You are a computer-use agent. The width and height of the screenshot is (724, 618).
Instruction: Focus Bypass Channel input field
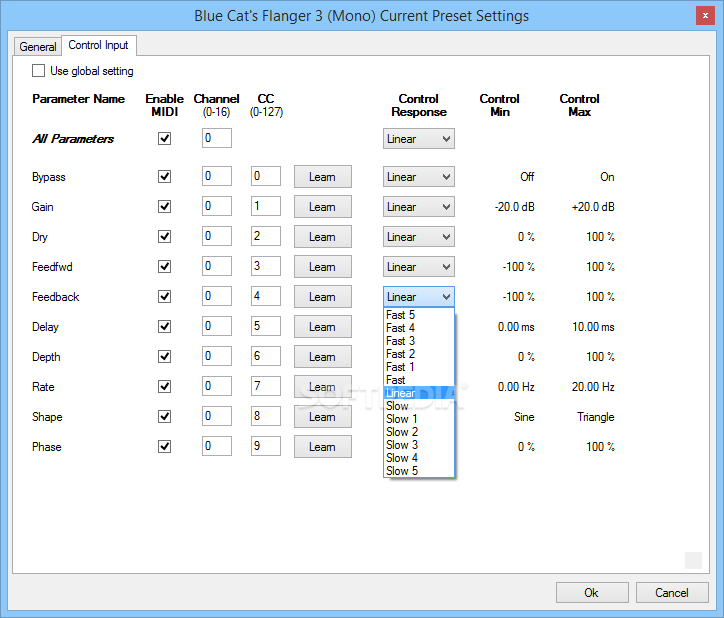pyautogui.click(x=217, y=176)
